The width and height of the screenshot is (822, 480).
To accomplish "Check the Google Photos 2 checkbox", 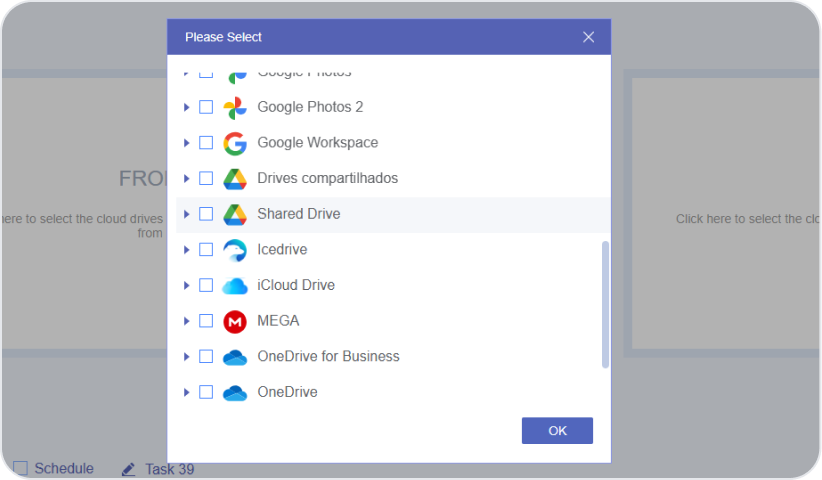I will (206, 107).
